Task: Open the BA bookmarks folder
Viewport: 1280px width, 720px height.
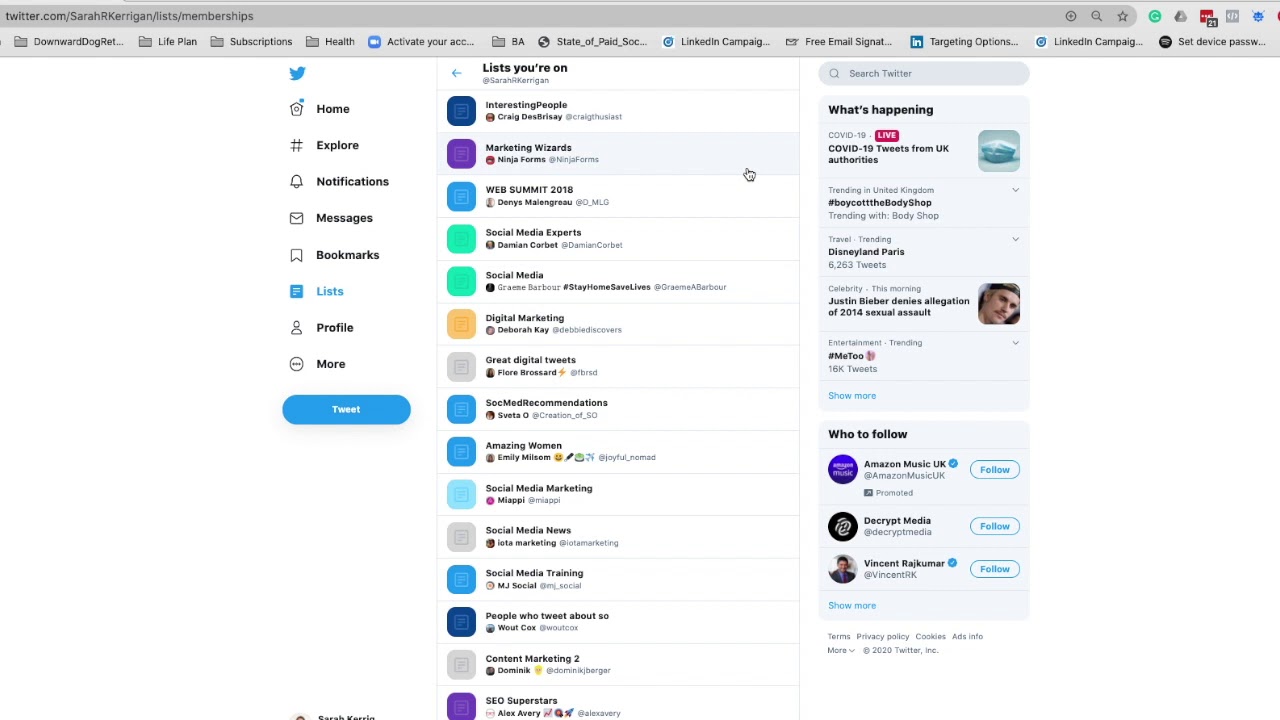Action: click(508, 42)
